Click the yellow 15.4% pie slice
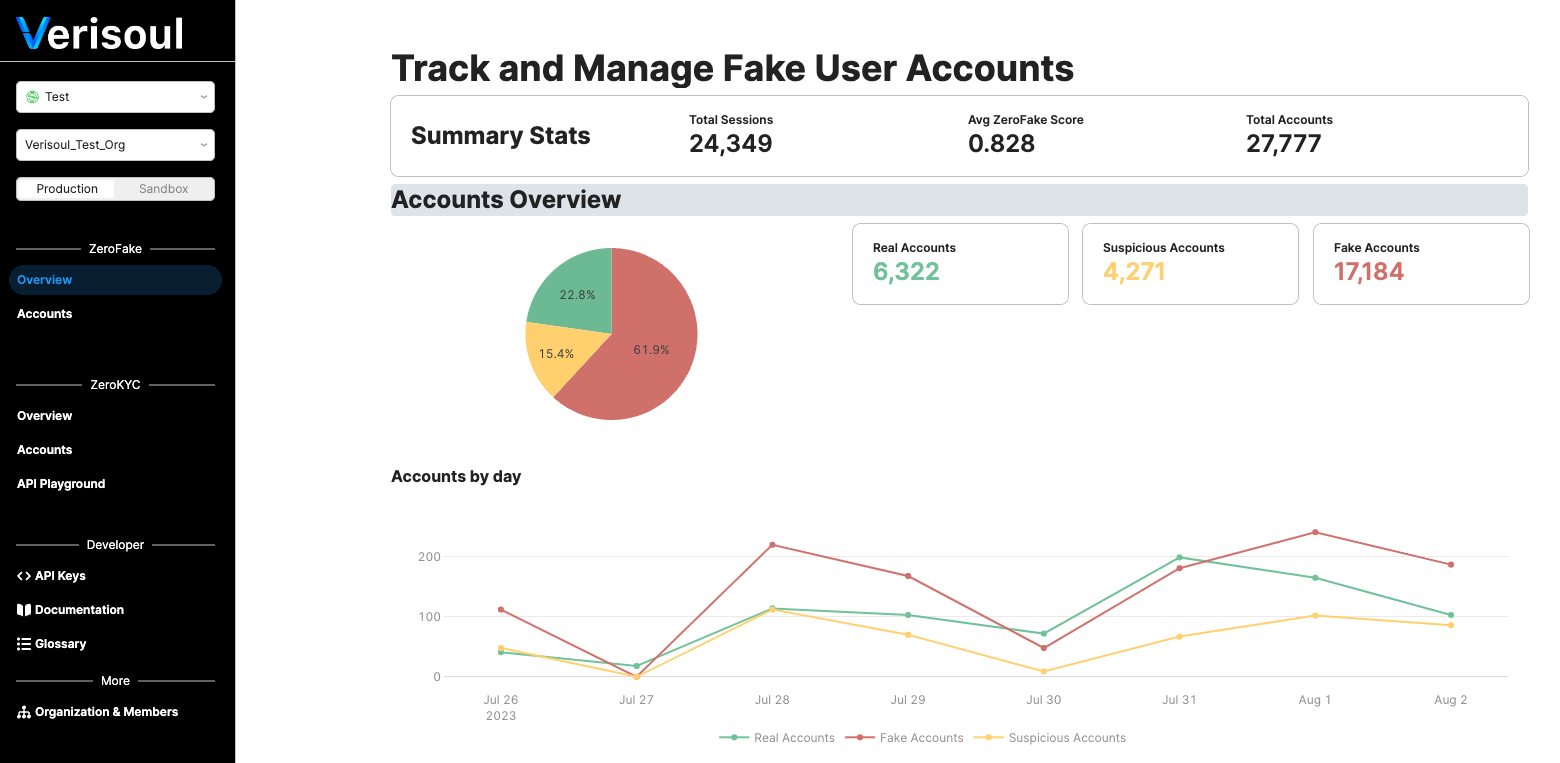The height and width of the screenshot is (763, 1560). point(558,354)
